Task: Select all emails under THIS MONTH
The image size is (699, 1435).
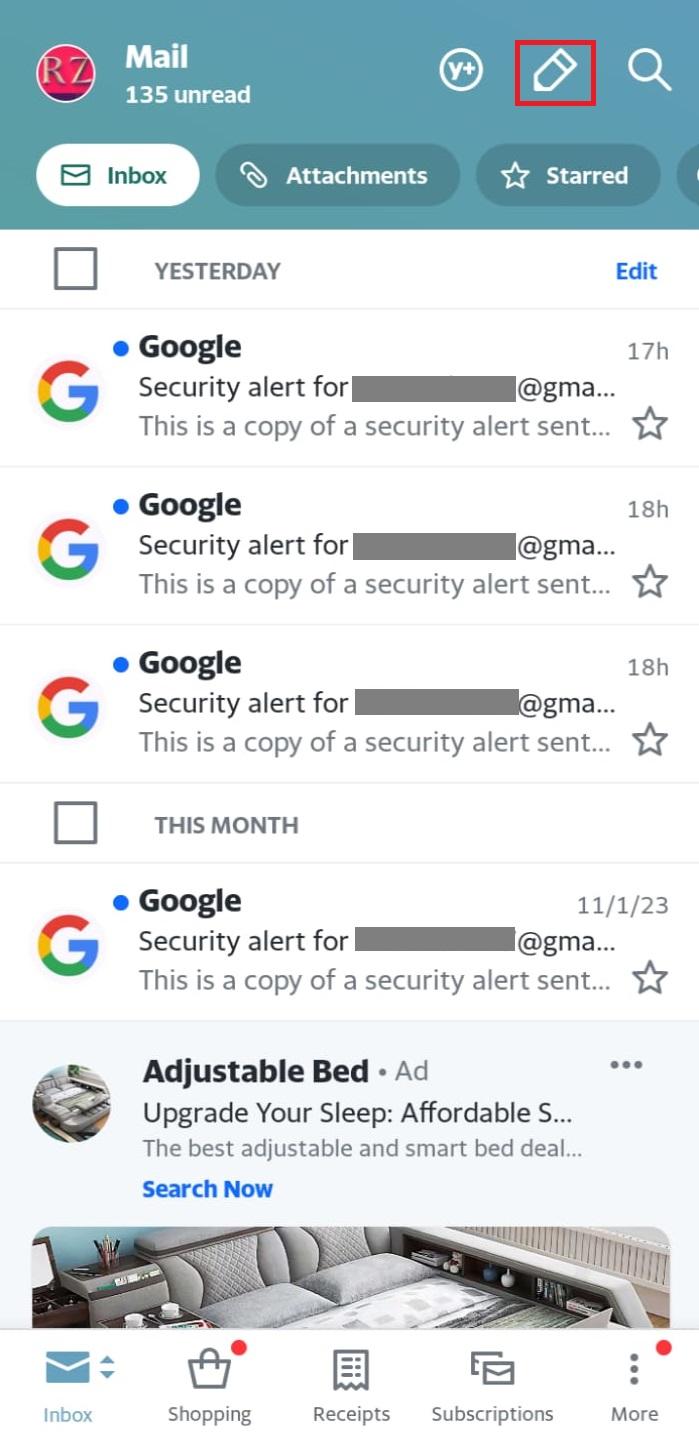Action: click(75, 823)
